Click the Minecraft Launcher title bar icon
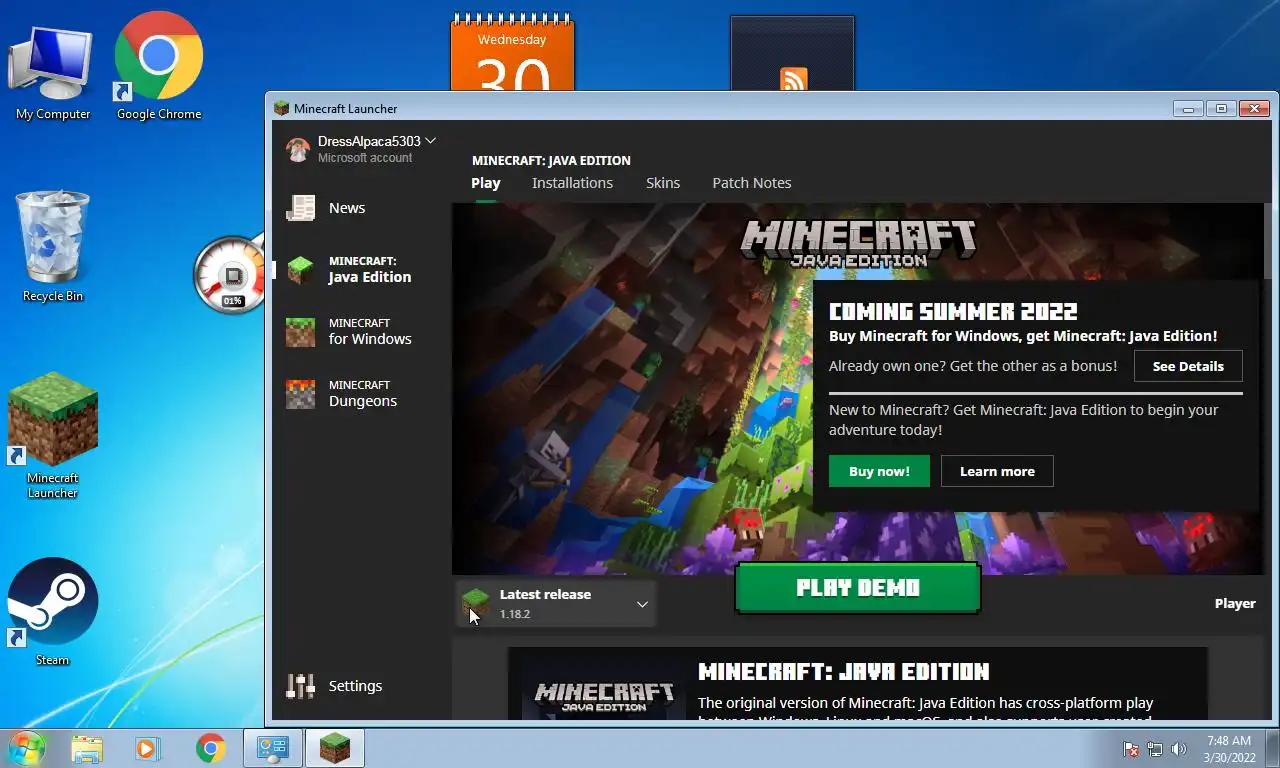This screenshot has width=1280, height=768. (281, 108)
